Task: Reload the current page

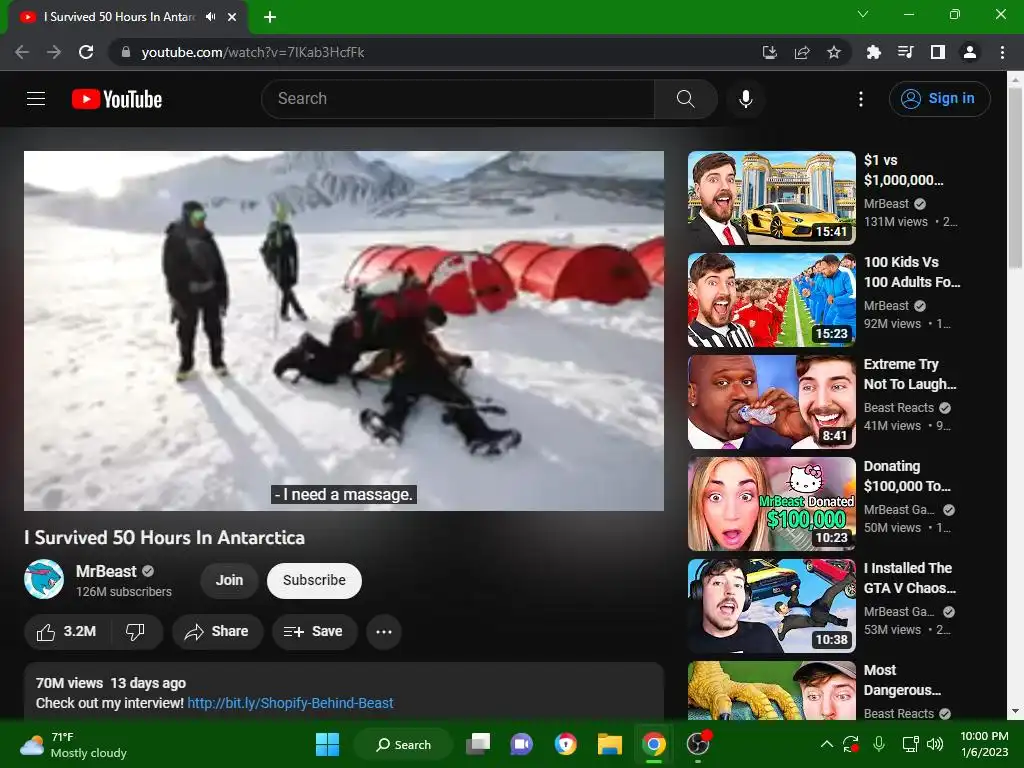Action: 86,52
